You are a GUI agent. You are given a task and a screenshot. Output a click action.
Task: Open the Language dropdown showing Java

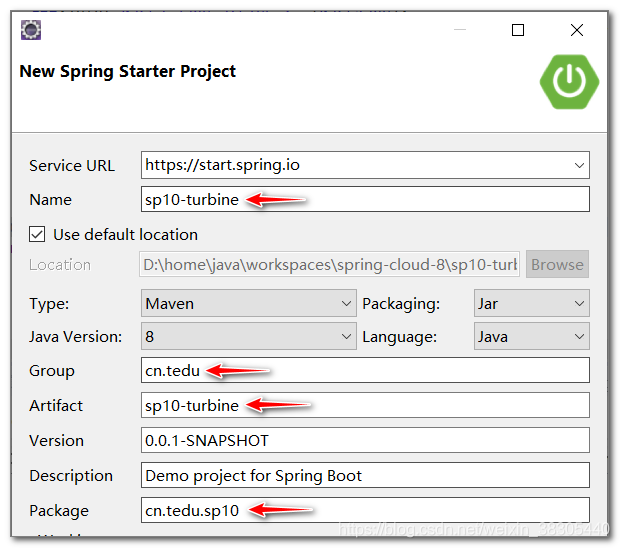[531, 336]
